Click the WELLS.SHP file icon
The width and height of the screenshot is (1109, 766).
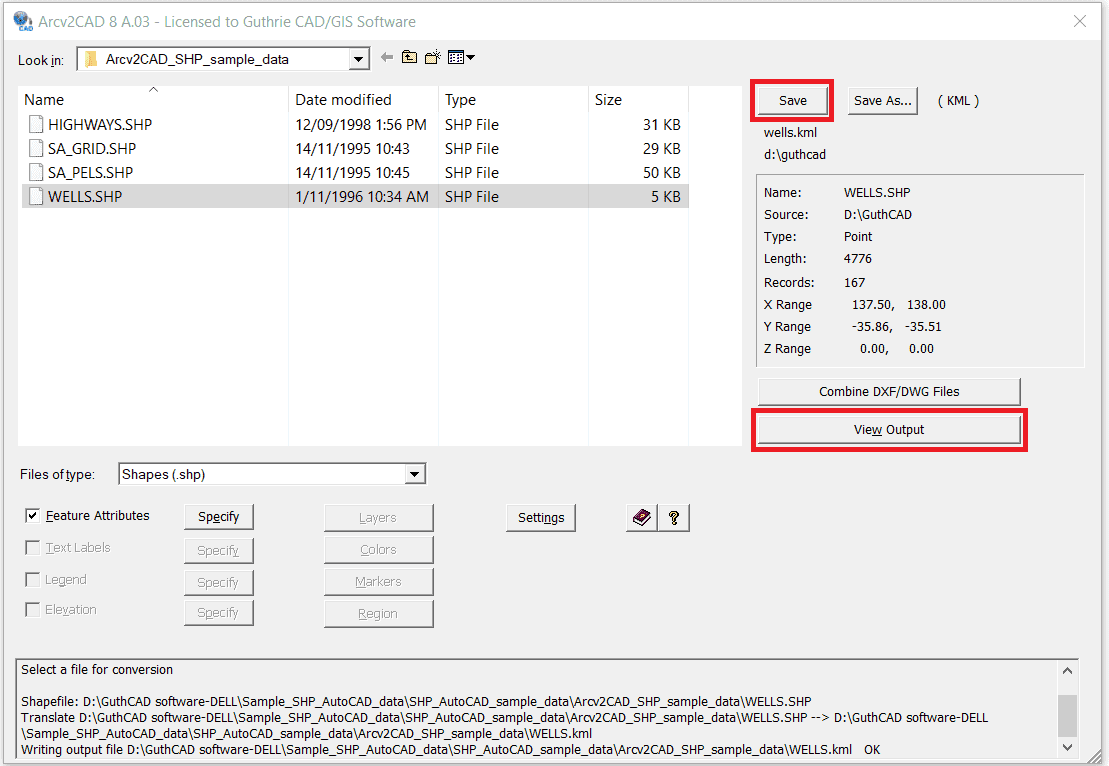click(36, 197)
